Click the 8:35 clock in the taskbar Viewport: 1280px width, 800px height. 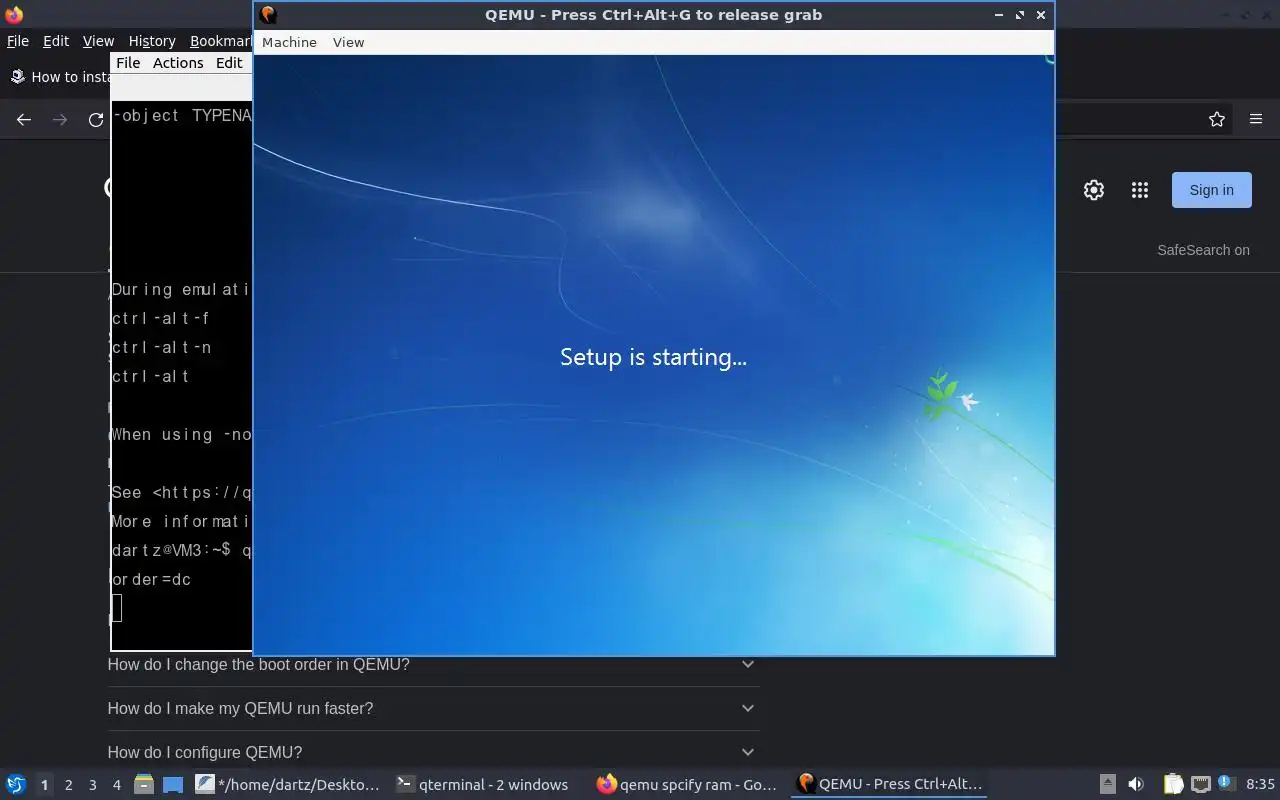point(1260,784)
